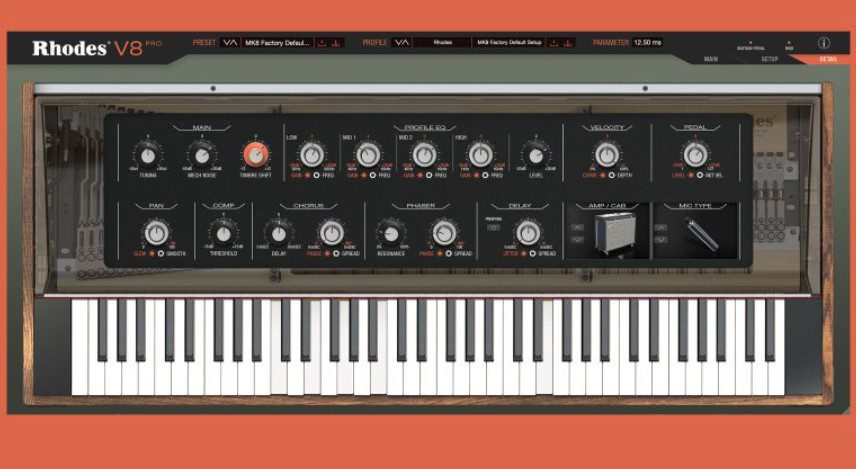Switch to the DETAIL tab
This screenshot has width=856, height=469.
click(828, 59)
